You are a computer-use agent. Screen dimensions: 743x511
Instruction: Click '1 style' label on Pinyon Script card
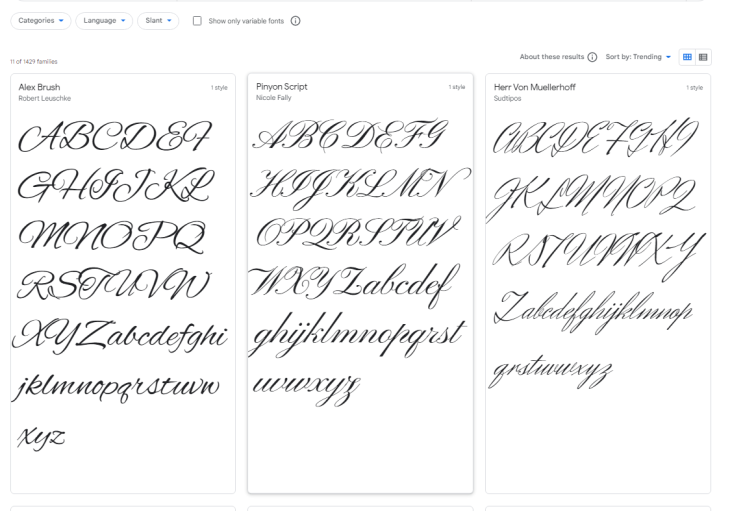457,87
